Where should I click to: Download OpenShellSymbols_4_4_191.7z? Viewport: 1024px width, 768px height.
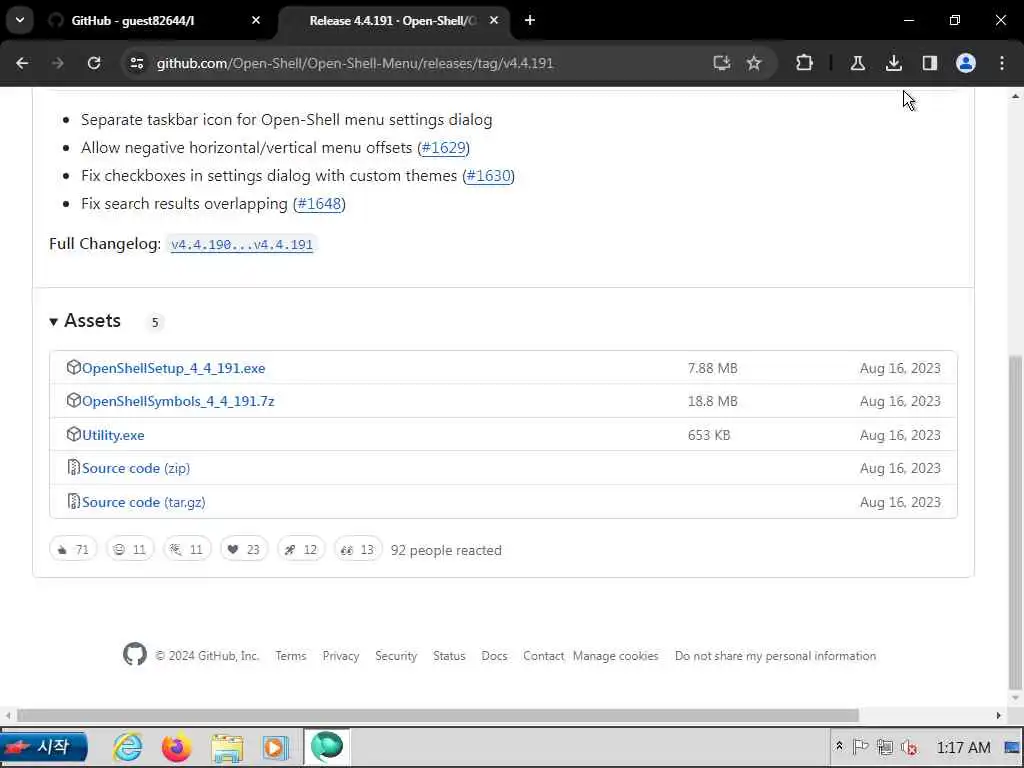click(x=178, y=401)
